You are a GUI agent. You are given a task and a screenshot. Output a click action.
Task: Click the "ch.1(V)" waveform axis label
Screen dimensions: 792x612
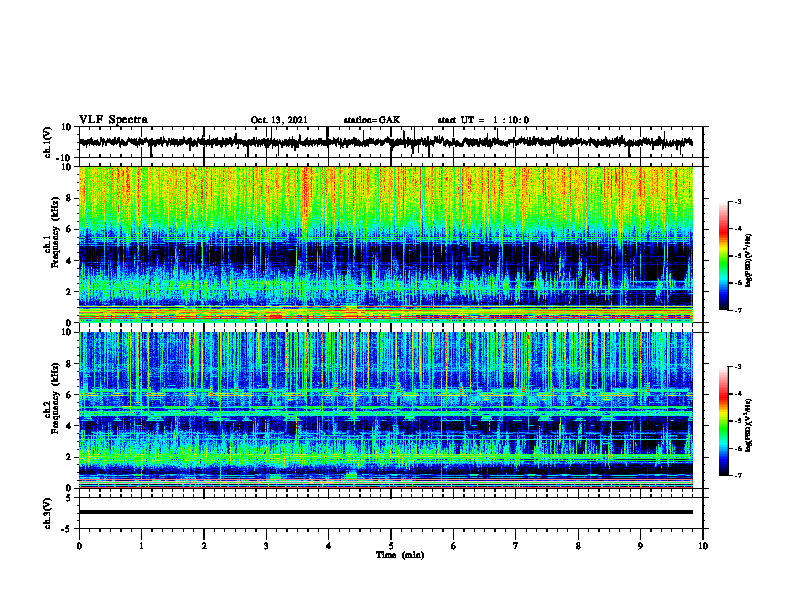pos(48,142)
